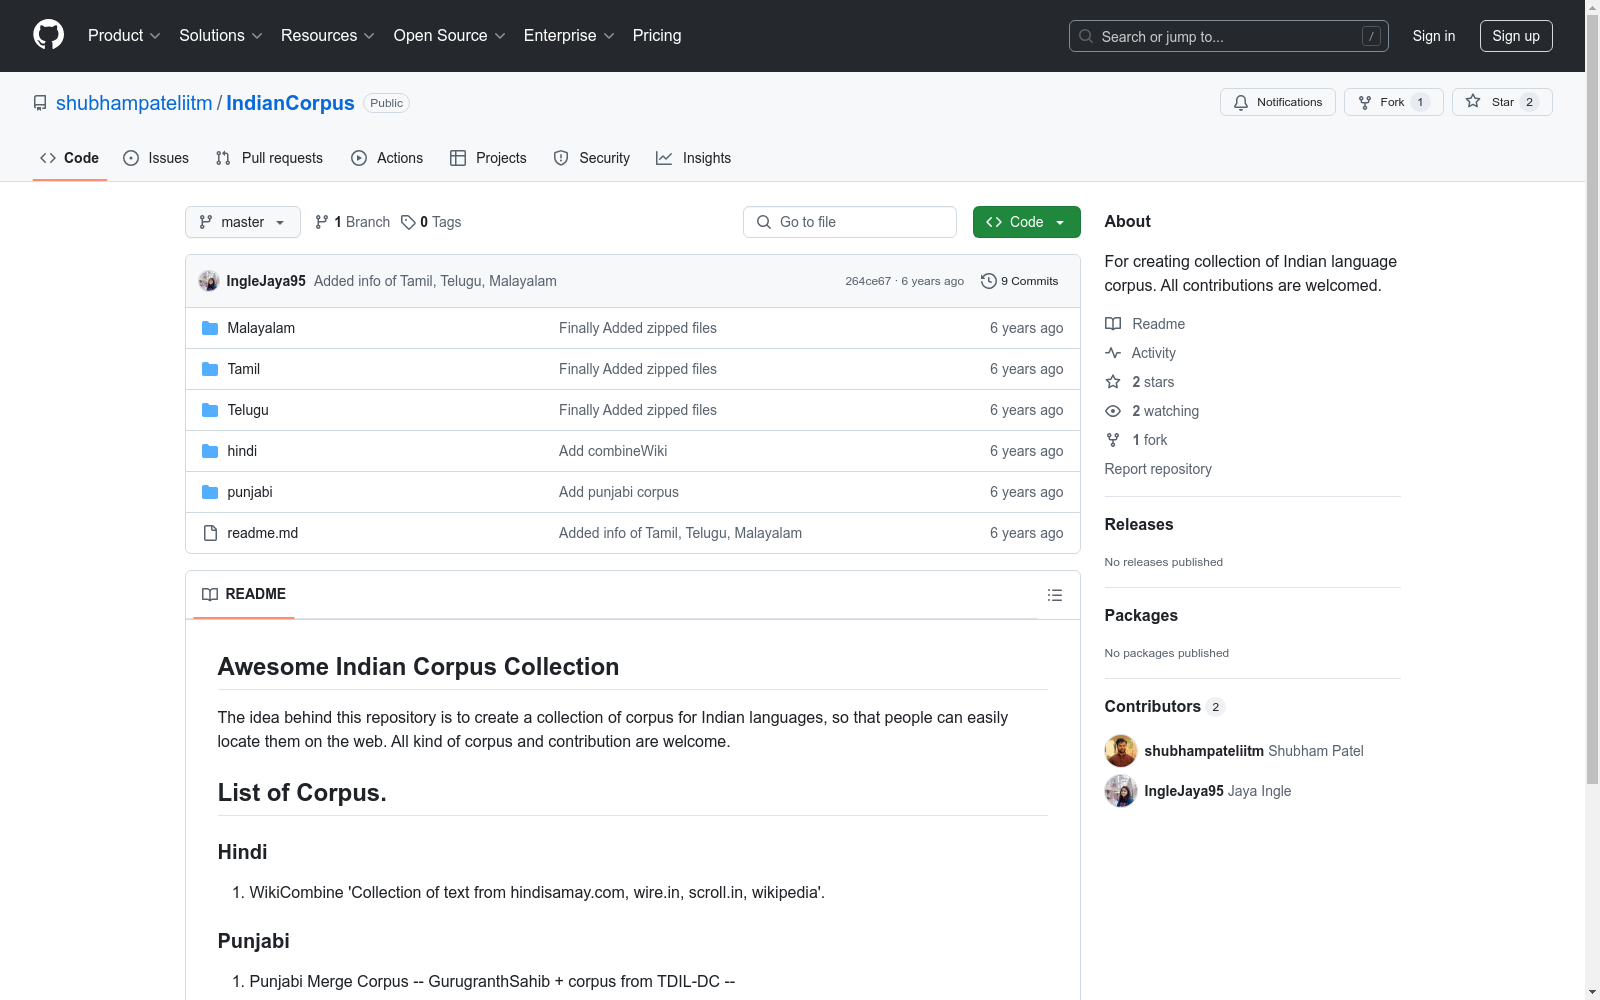Open the Actions tab
The image size is (1600, 1000).
tap(387, 158)
